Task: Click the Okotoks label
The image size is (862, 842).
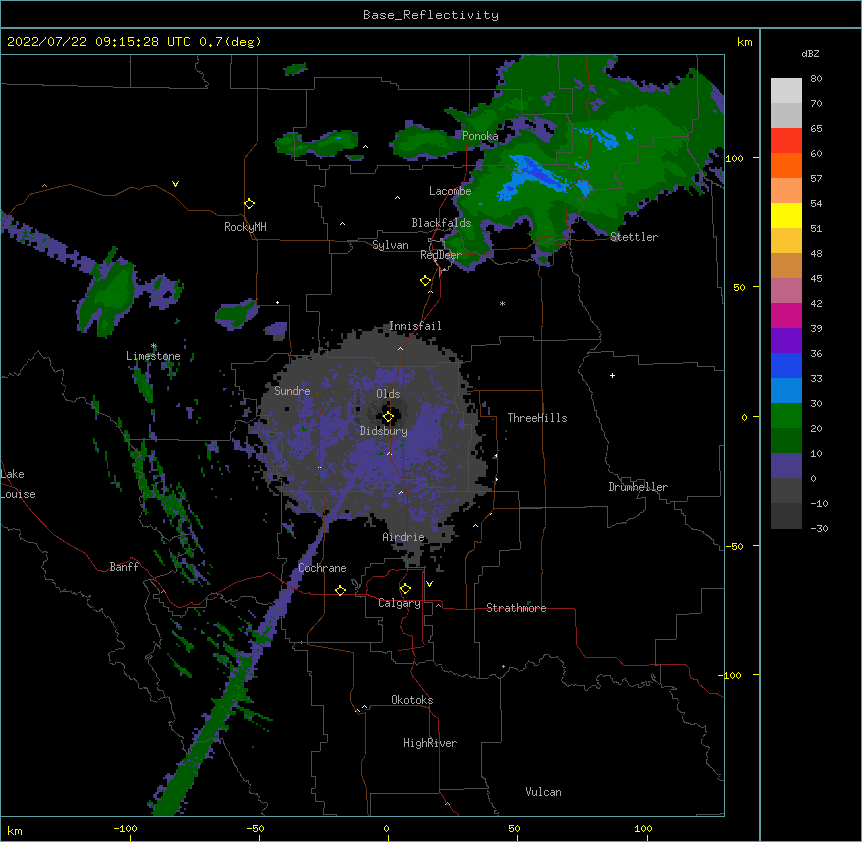Action: click(412, 700)
